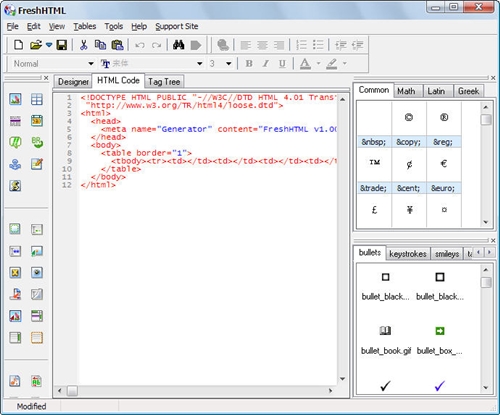Image resolution: width=500 pixels, height=415 pixels.
Task: Click the highlight color pen swatch
Action: pos(332,63)
